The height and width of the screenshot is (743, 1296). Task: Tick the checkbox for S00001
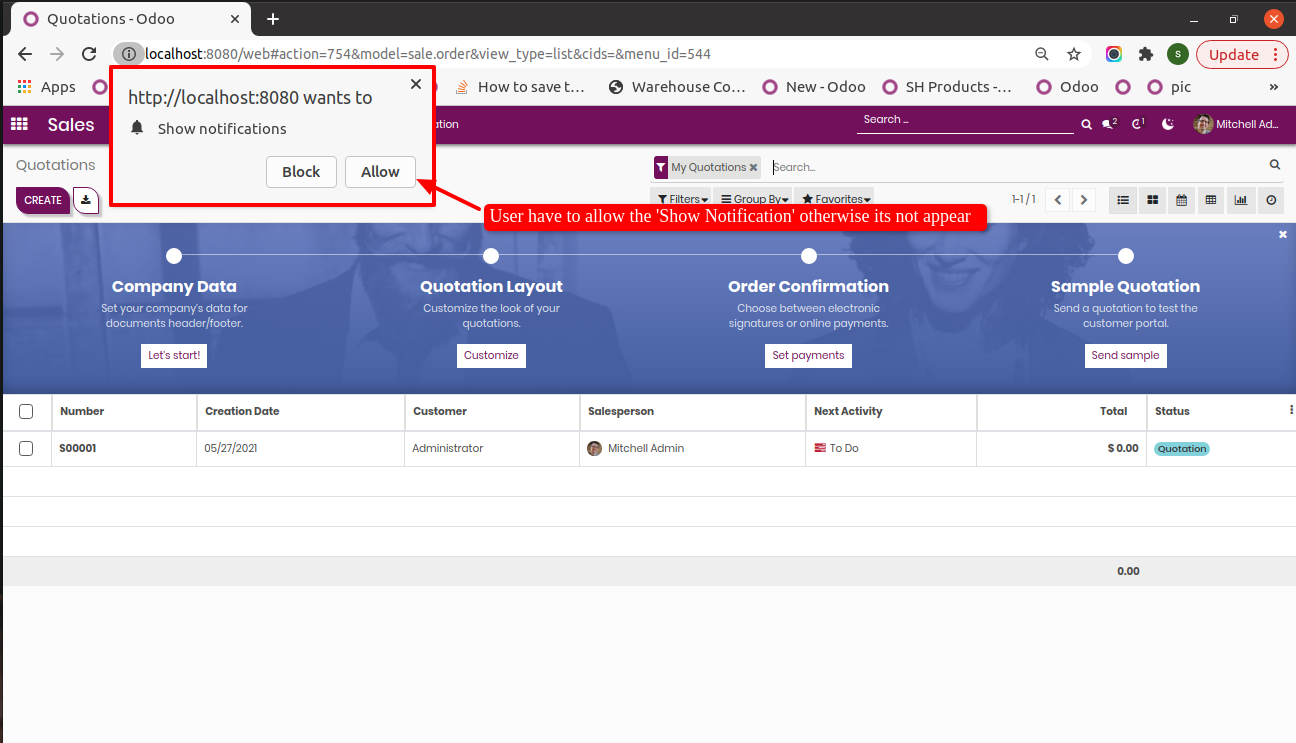point(26,448)
